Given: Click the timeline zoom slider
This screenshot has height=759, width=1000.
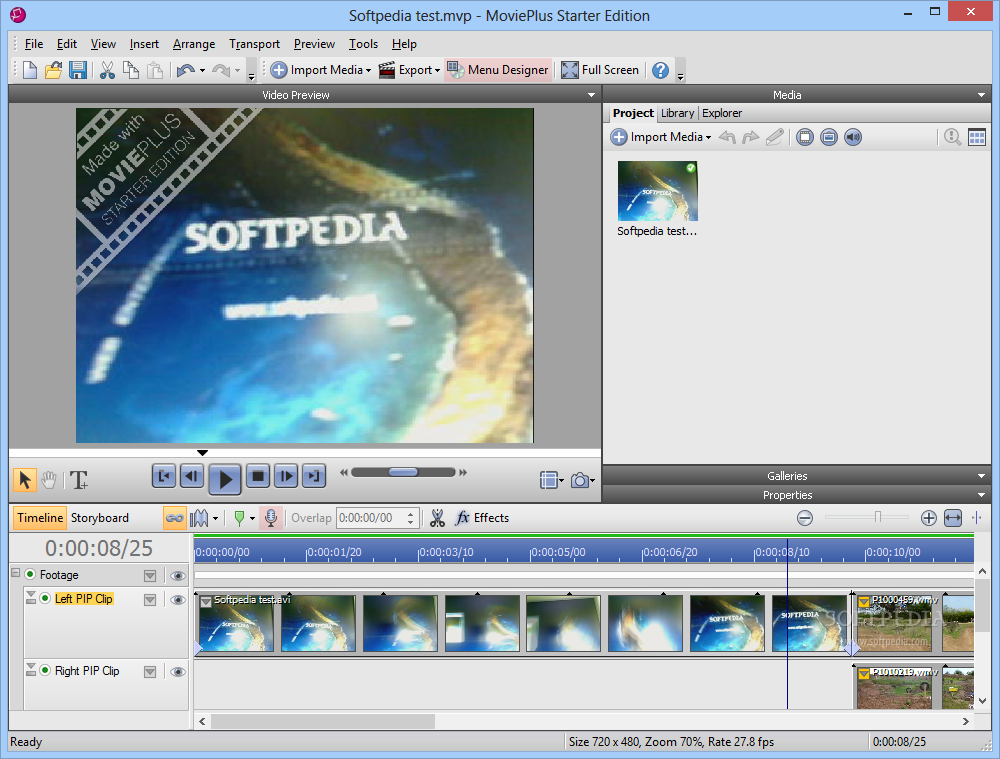Looking at the screenshot, I should (x=877, y=518).
